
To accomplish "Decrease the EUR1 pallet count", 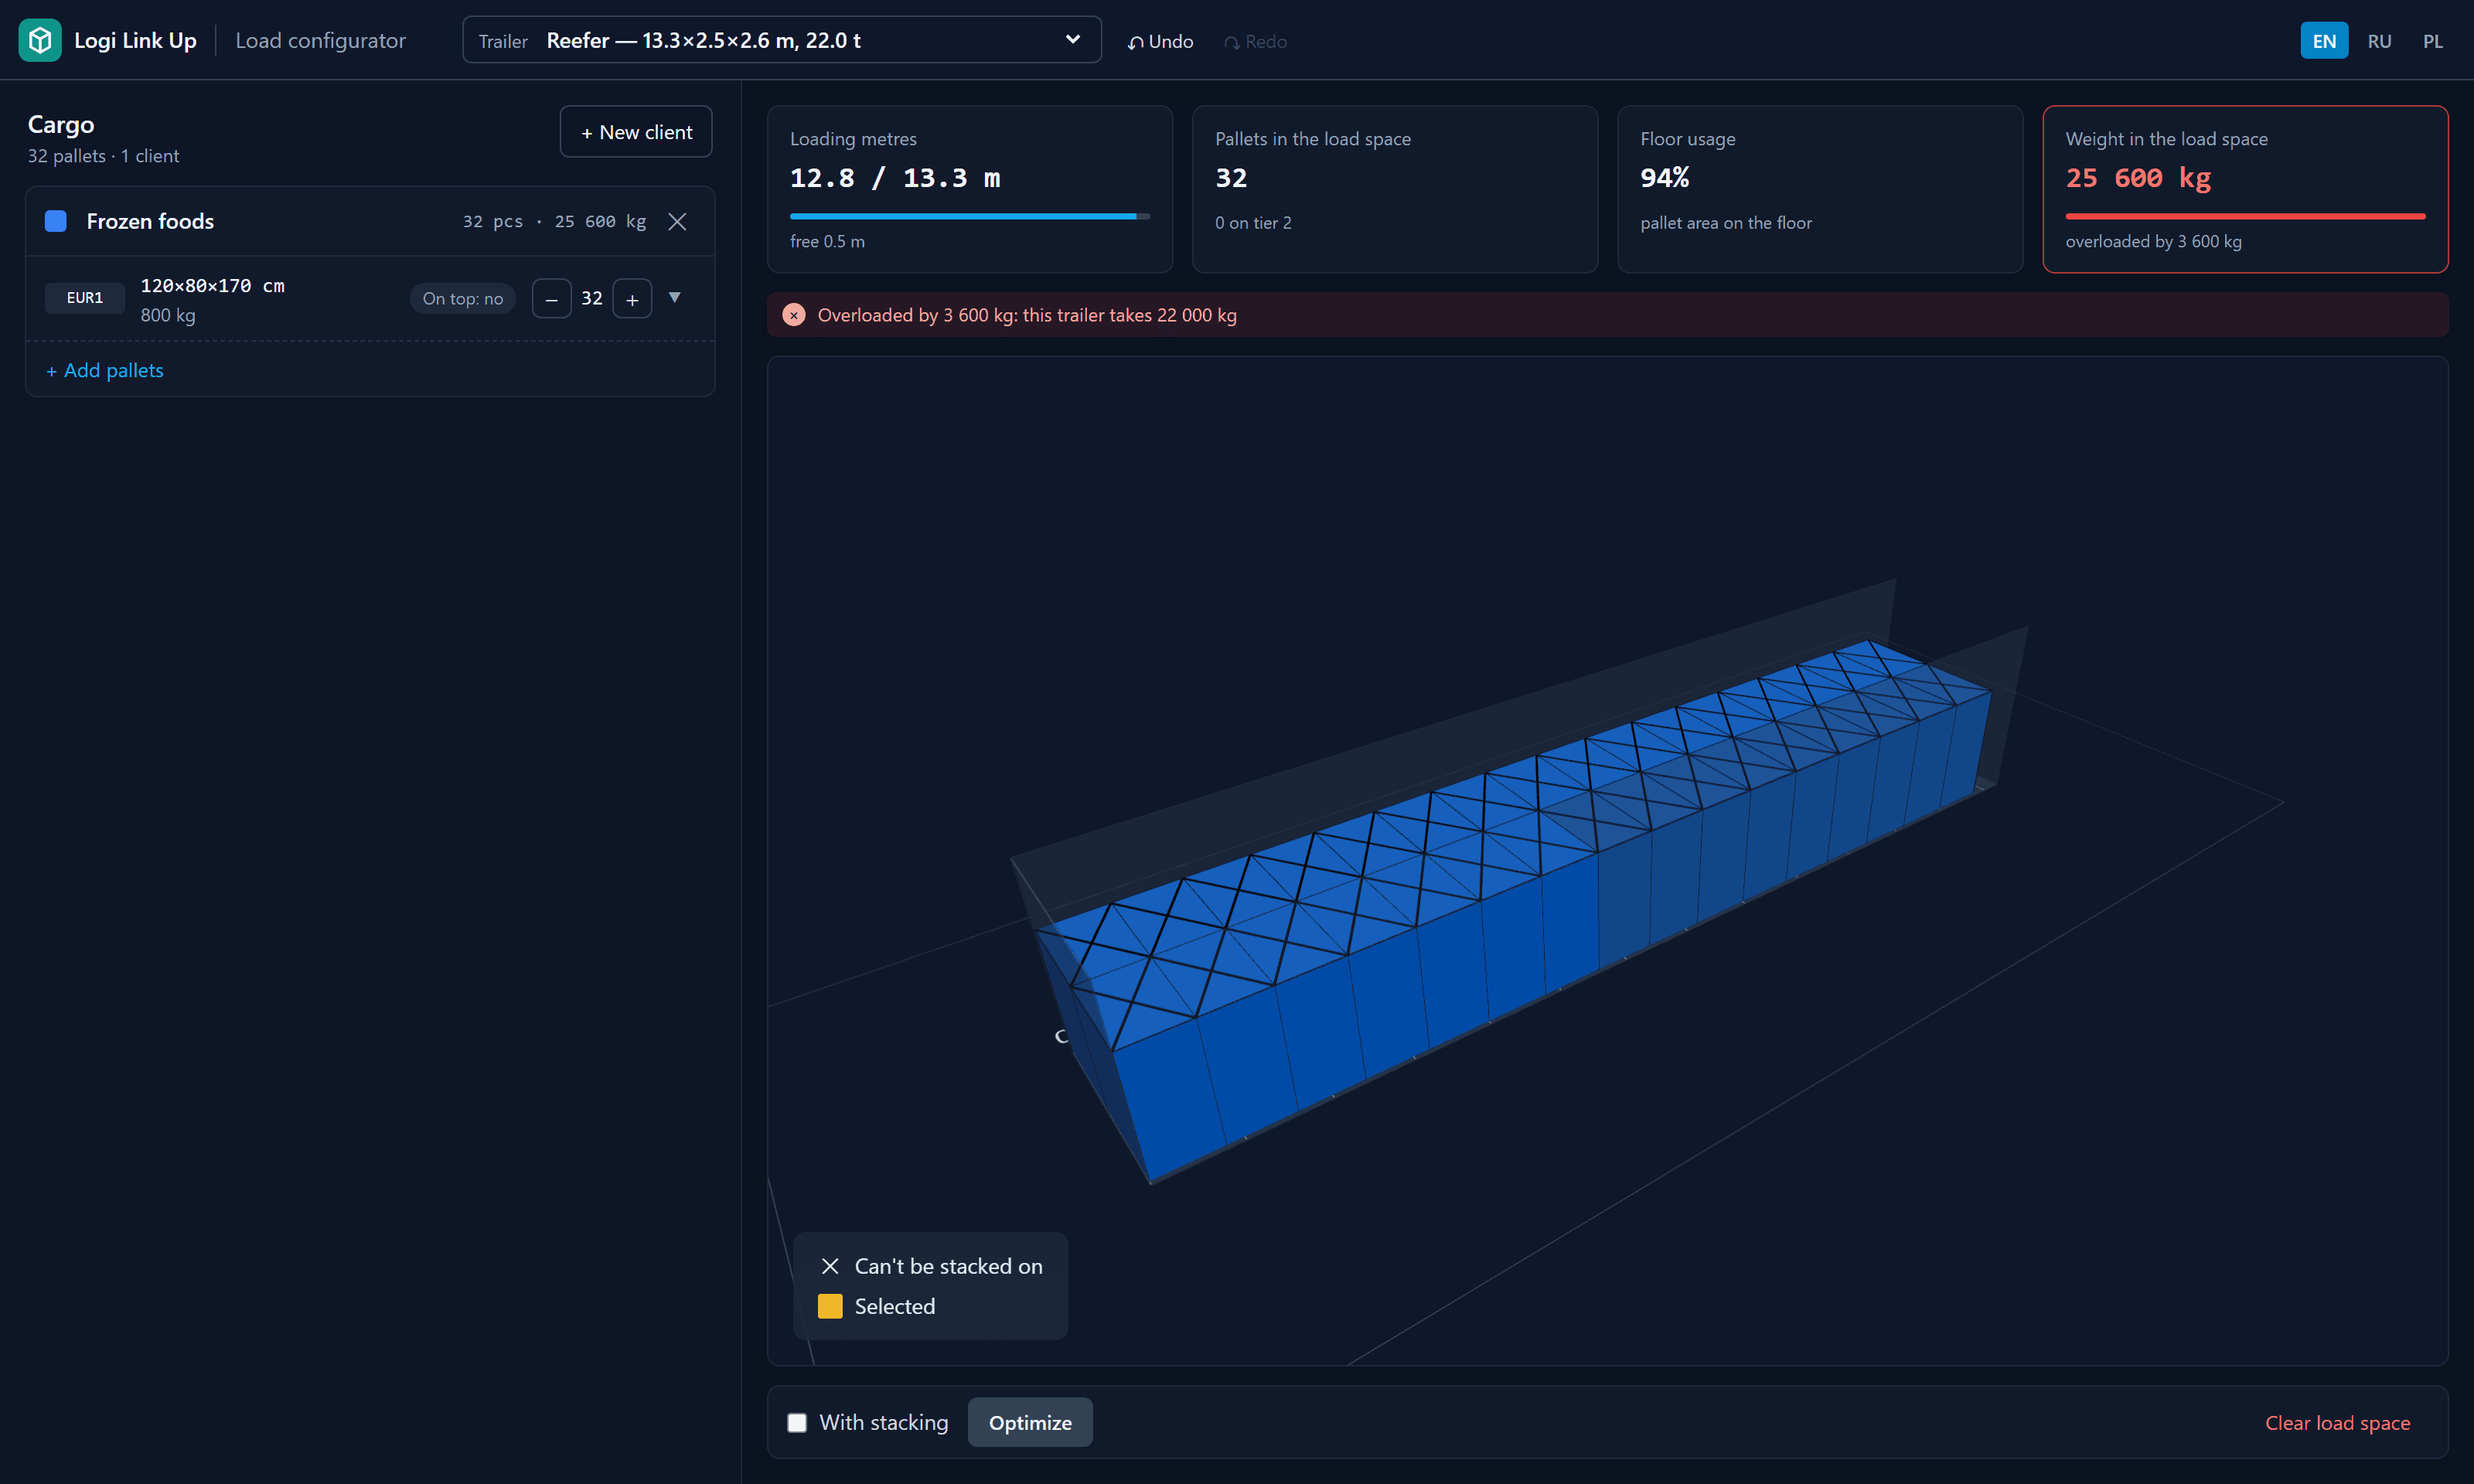I will point(552,298).
